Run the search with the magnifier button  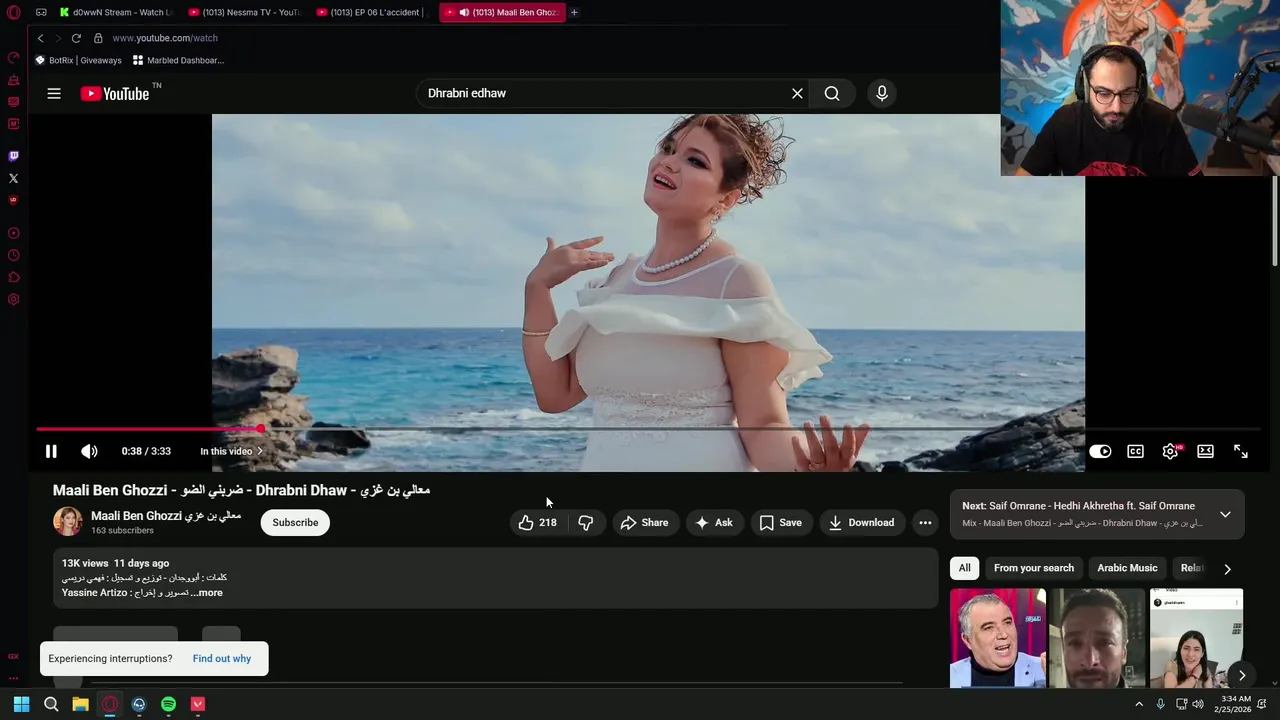[x=832, y=93]
